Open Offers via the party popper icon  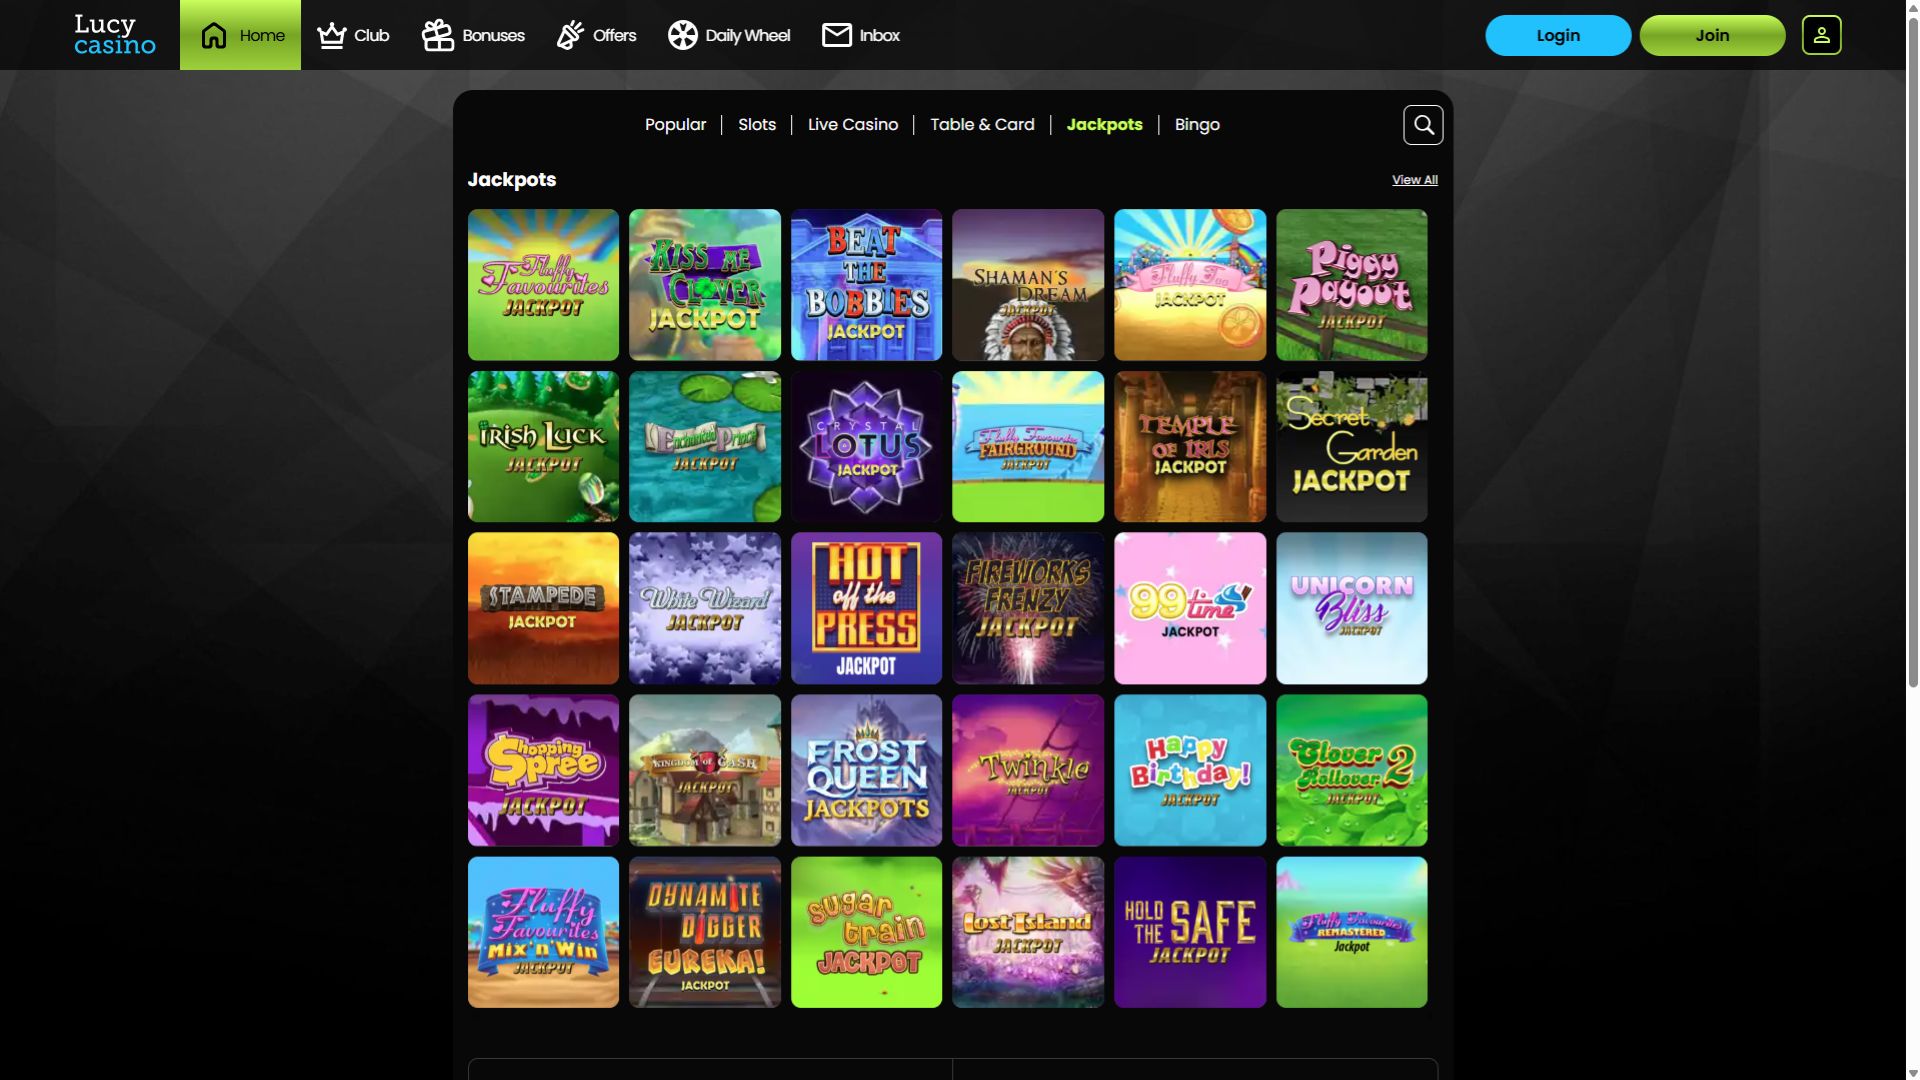point(570,35)
